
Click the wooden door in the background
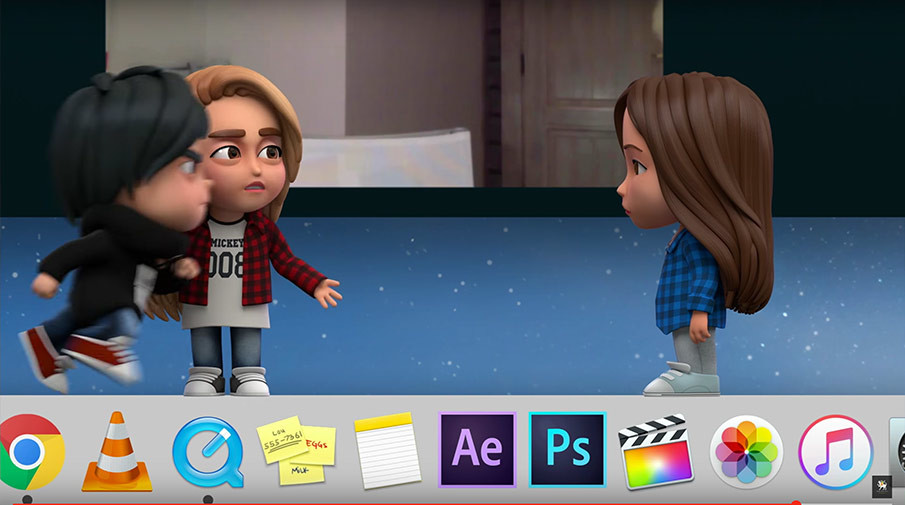coord(580,90)
